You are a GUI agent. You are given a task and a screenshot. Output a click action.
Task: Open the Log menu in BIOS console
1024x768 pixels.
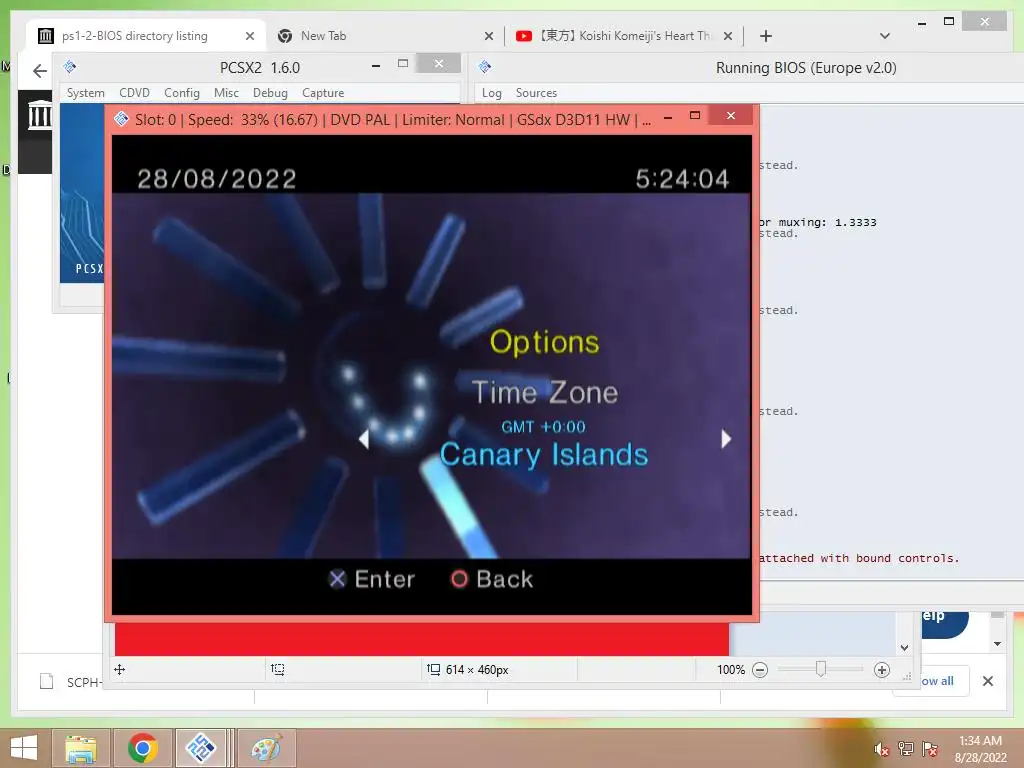coord(492,93)
